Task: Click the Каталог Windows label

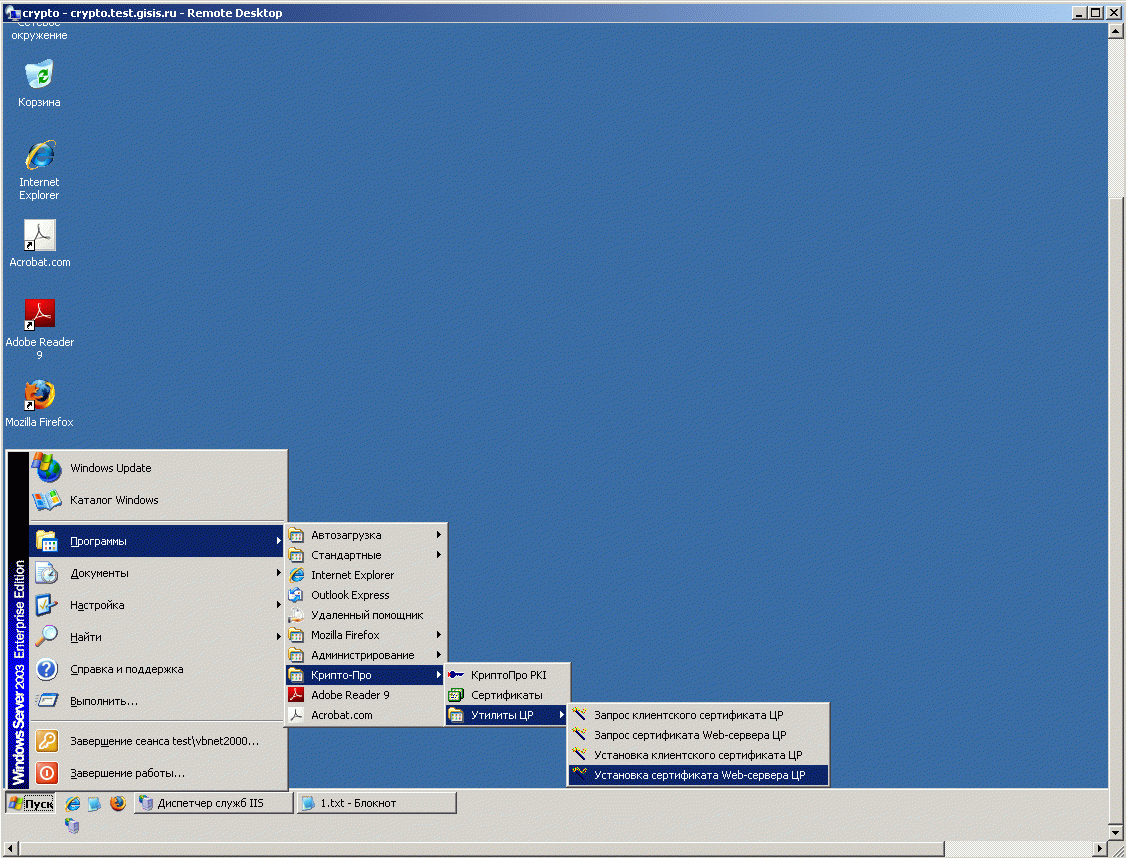Action: tap(114, 500)
